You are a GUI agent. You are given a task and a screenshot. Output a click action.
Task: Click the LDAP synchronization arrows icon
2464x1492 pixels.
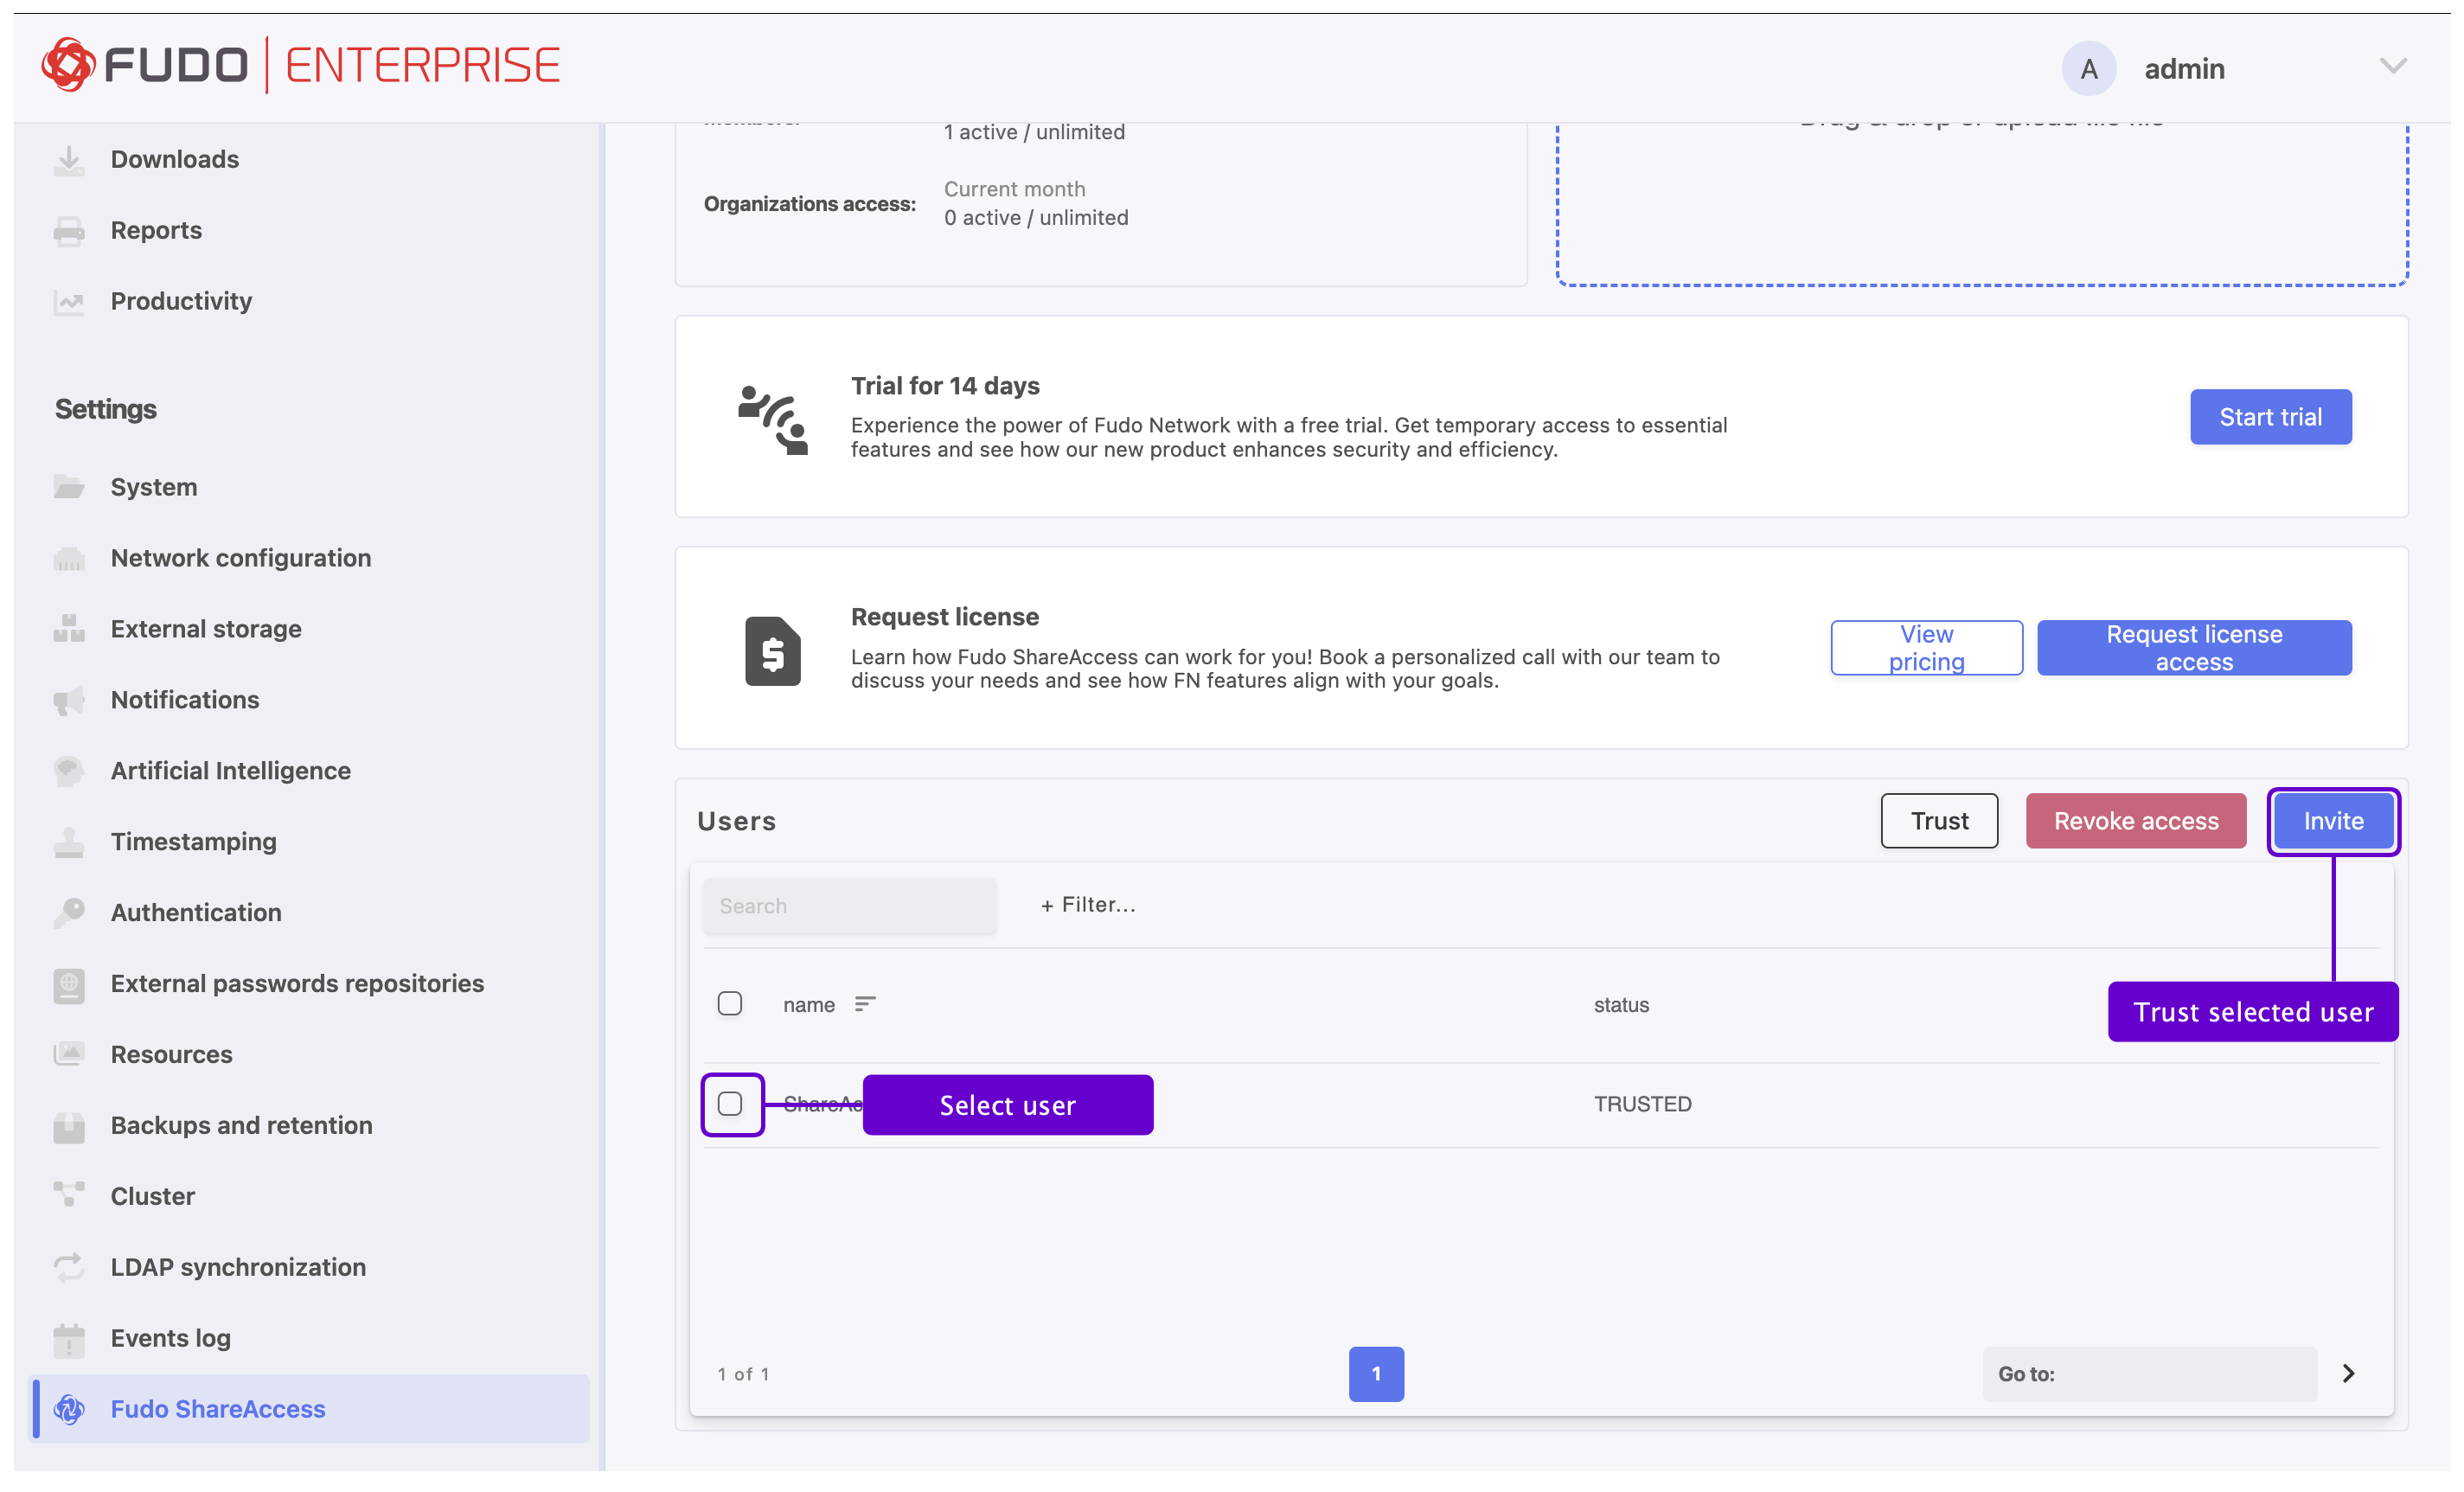[69, 1266]
